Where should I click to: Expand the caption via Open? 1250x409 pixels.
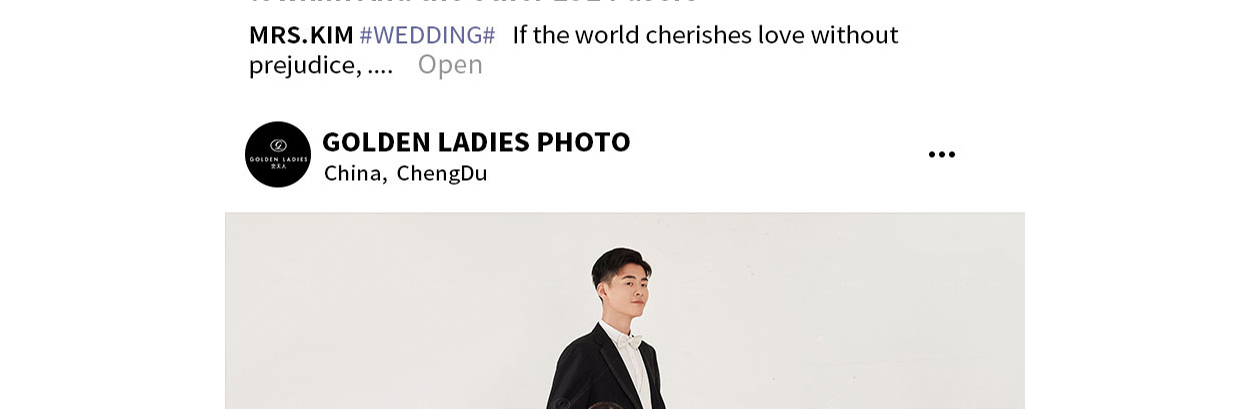pos(450,65)
